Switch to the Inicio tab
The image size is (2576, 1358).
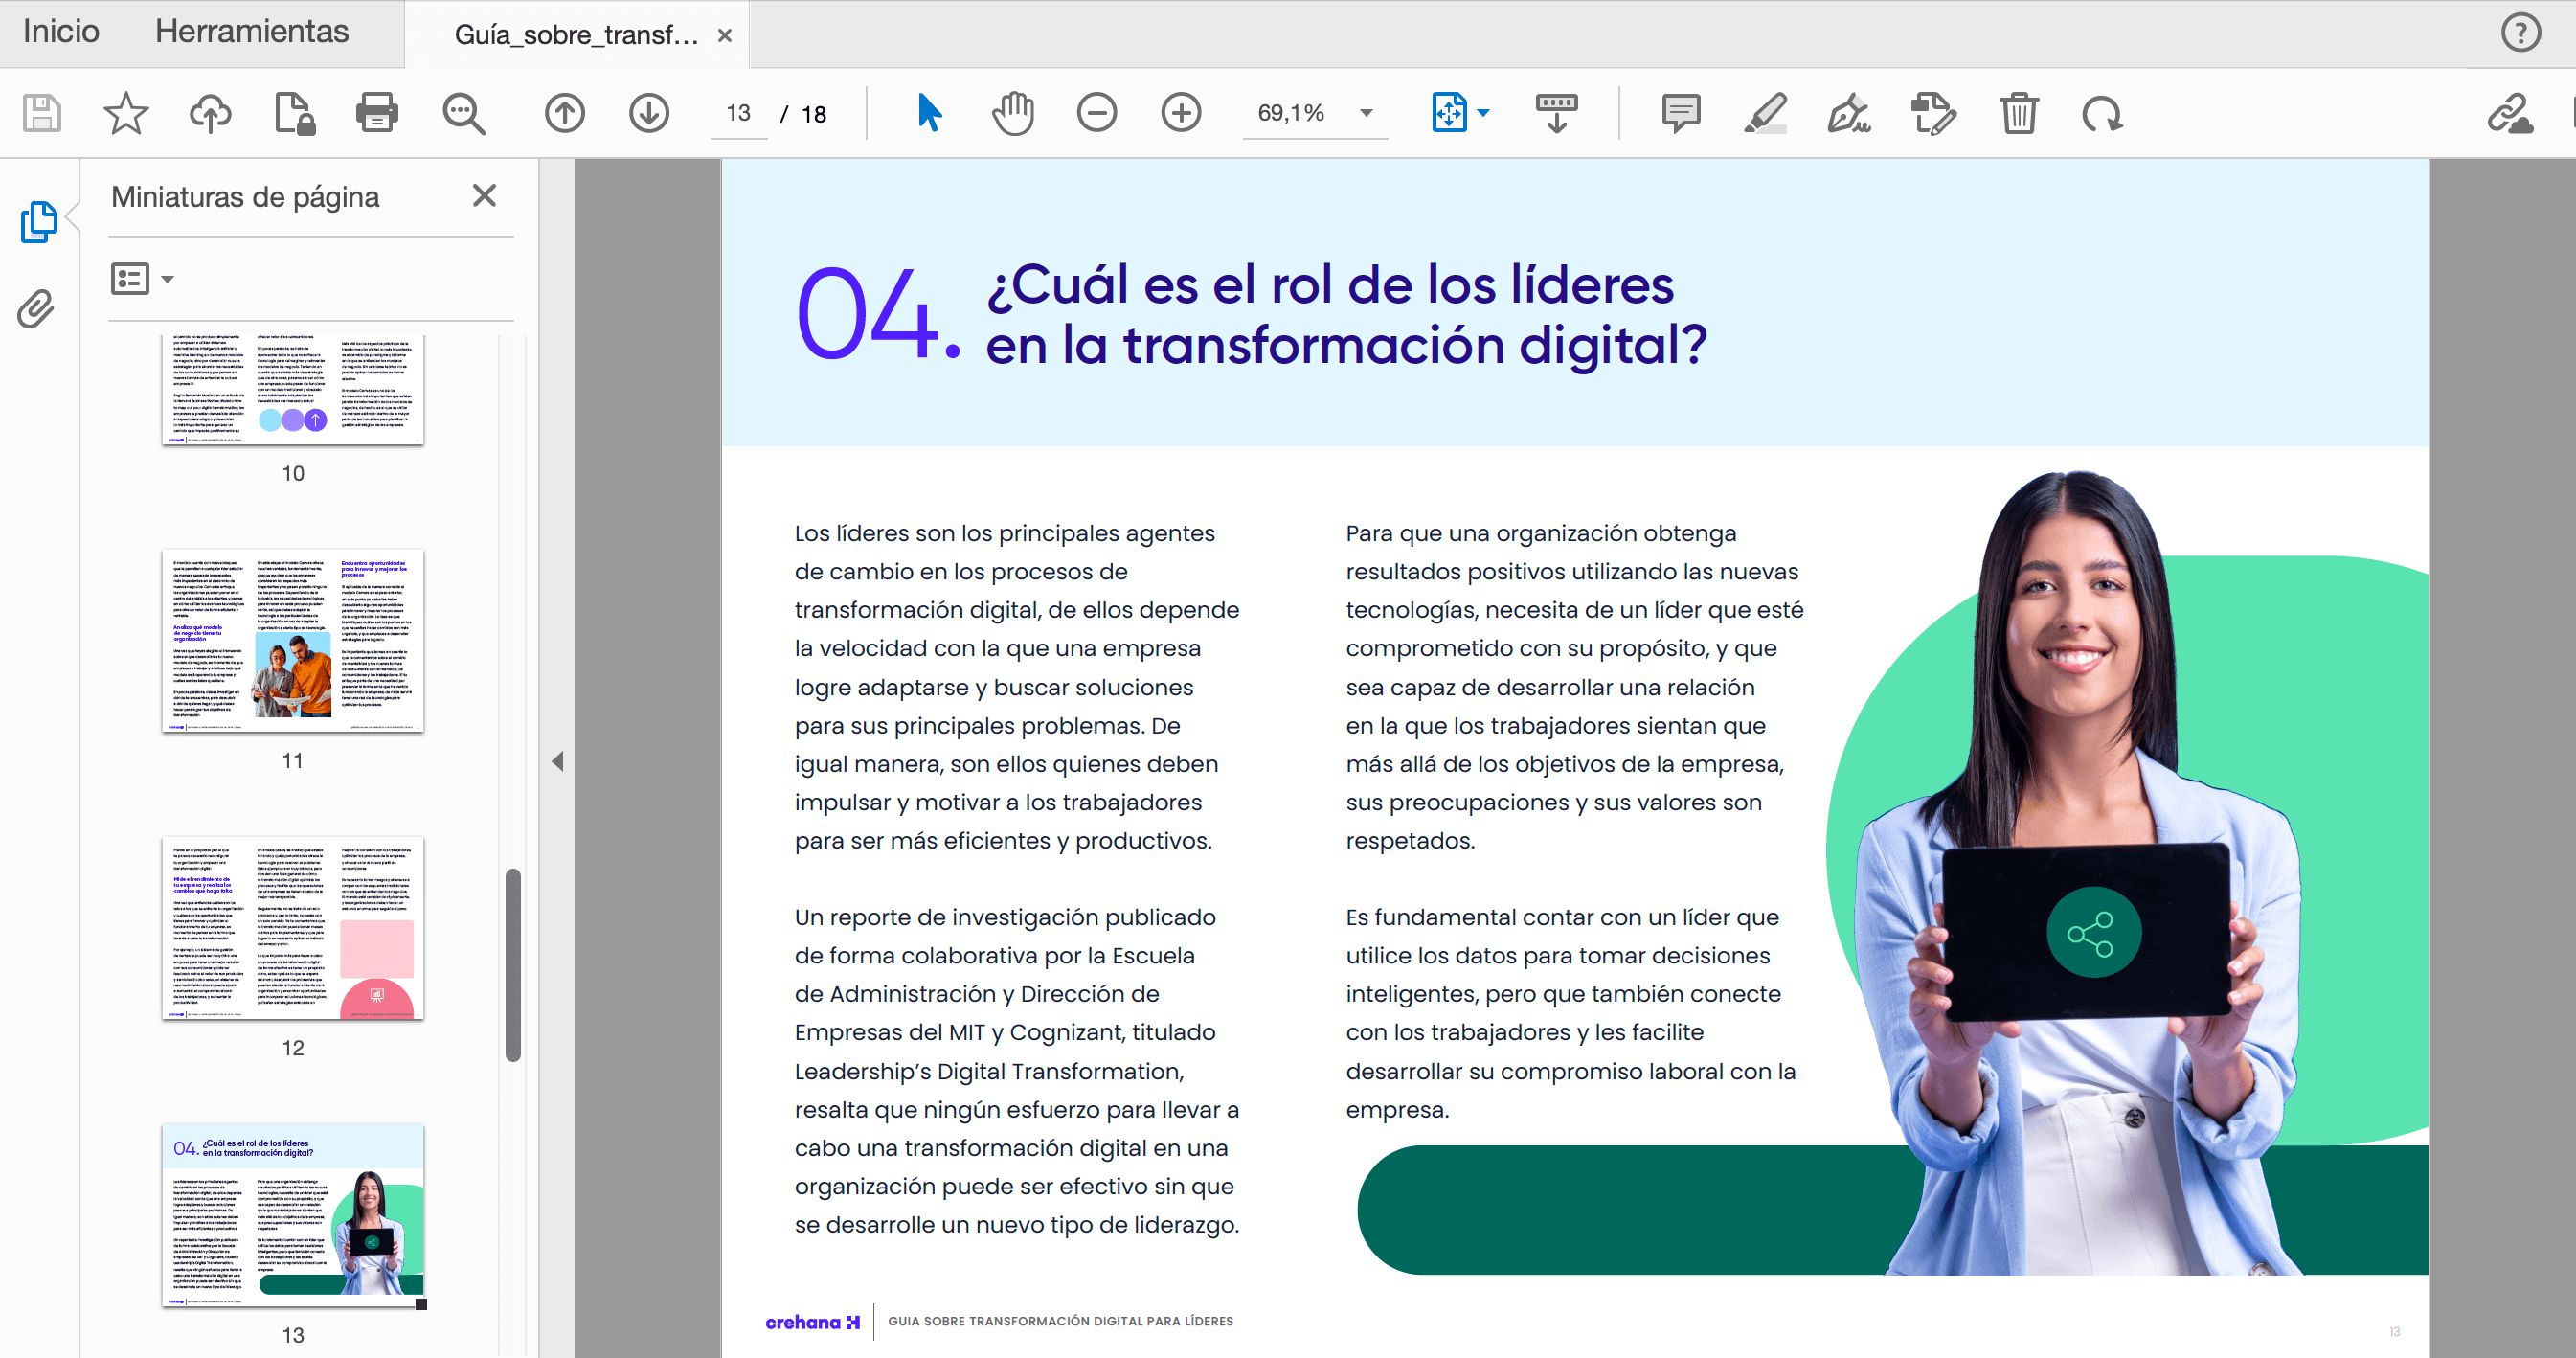61,32
